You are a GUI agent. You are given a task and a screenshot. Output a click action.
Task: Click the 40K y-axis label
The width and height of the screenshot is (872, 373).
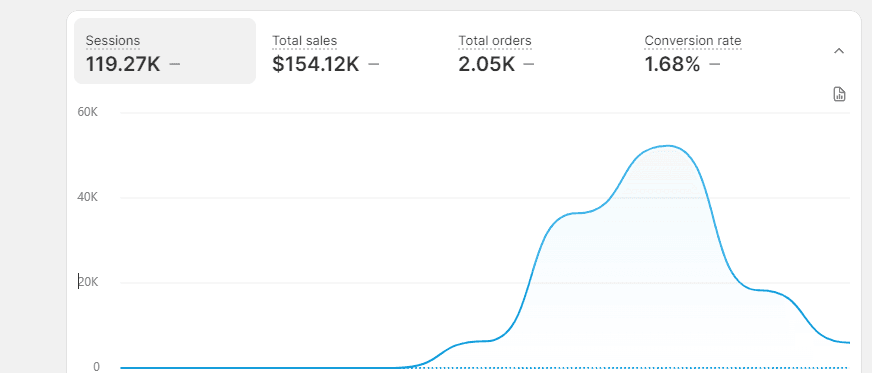[x=88, y=197]
